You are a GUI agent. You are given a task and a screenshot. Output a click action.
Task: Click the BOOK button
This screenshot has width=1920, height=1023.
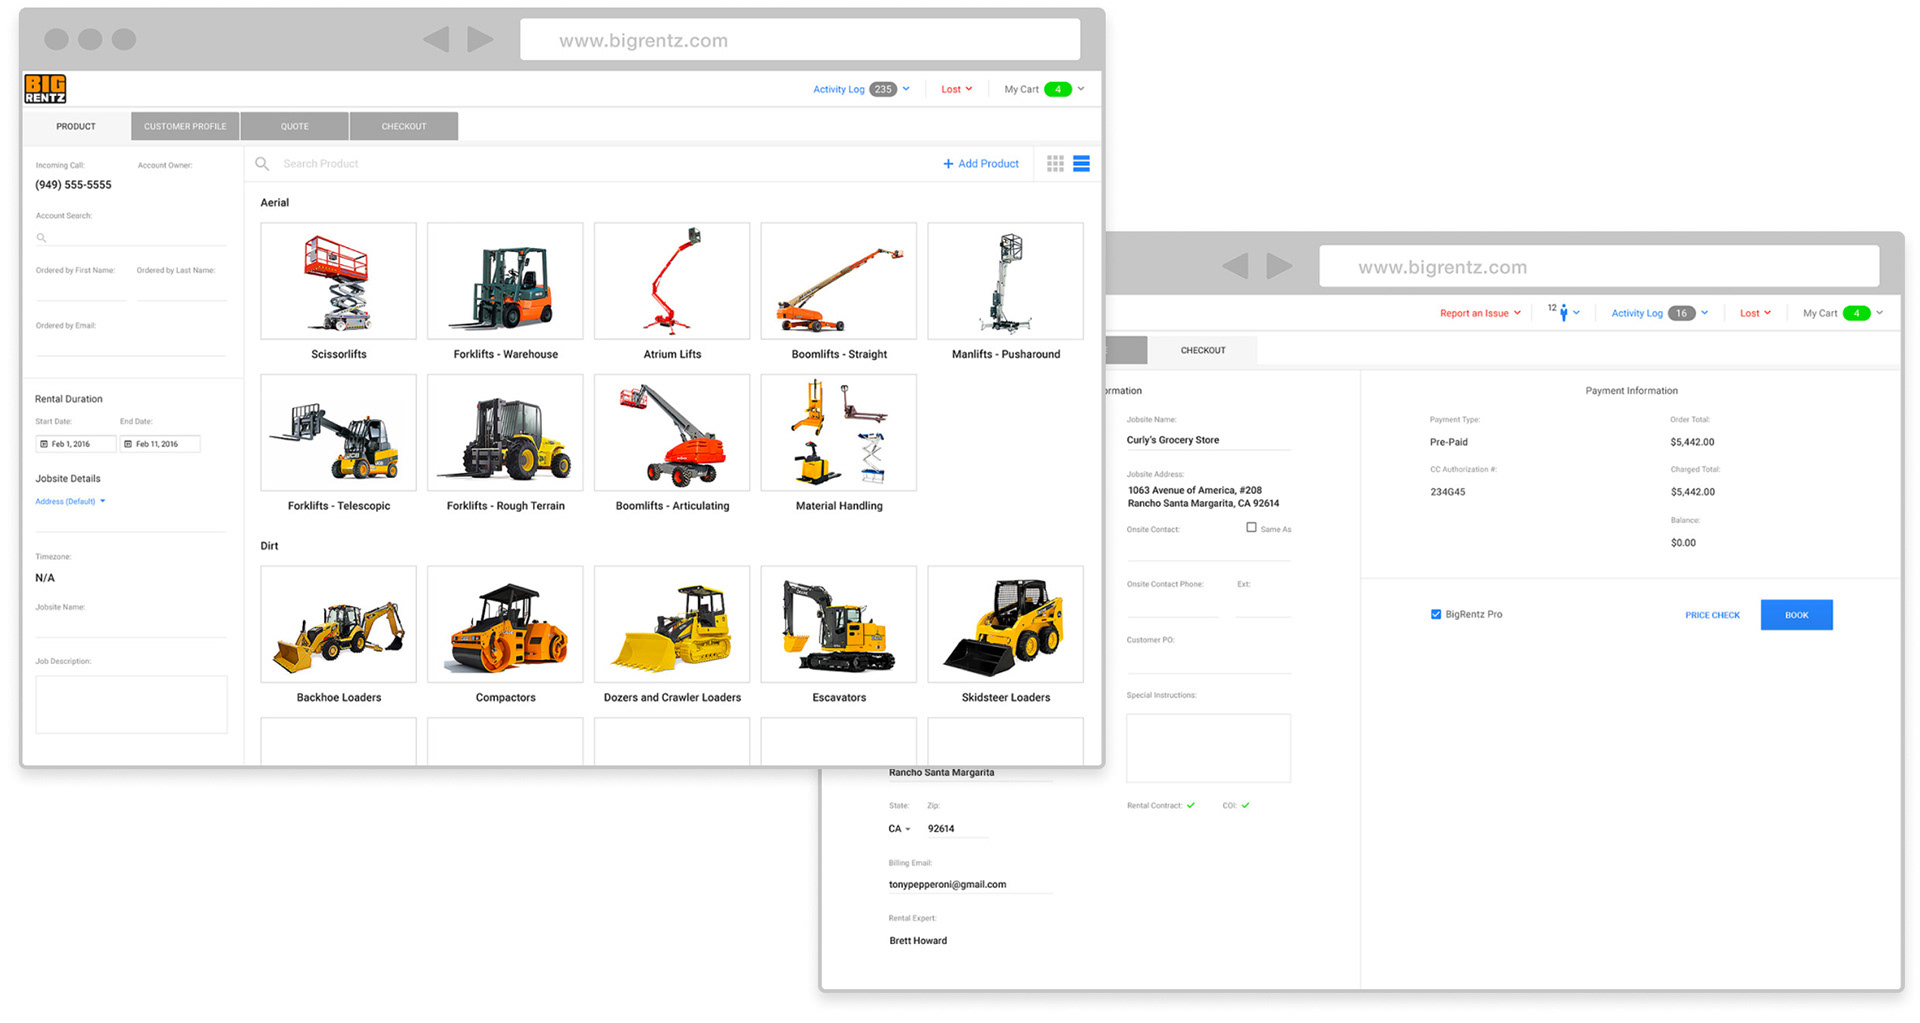tap(1796, 615)
